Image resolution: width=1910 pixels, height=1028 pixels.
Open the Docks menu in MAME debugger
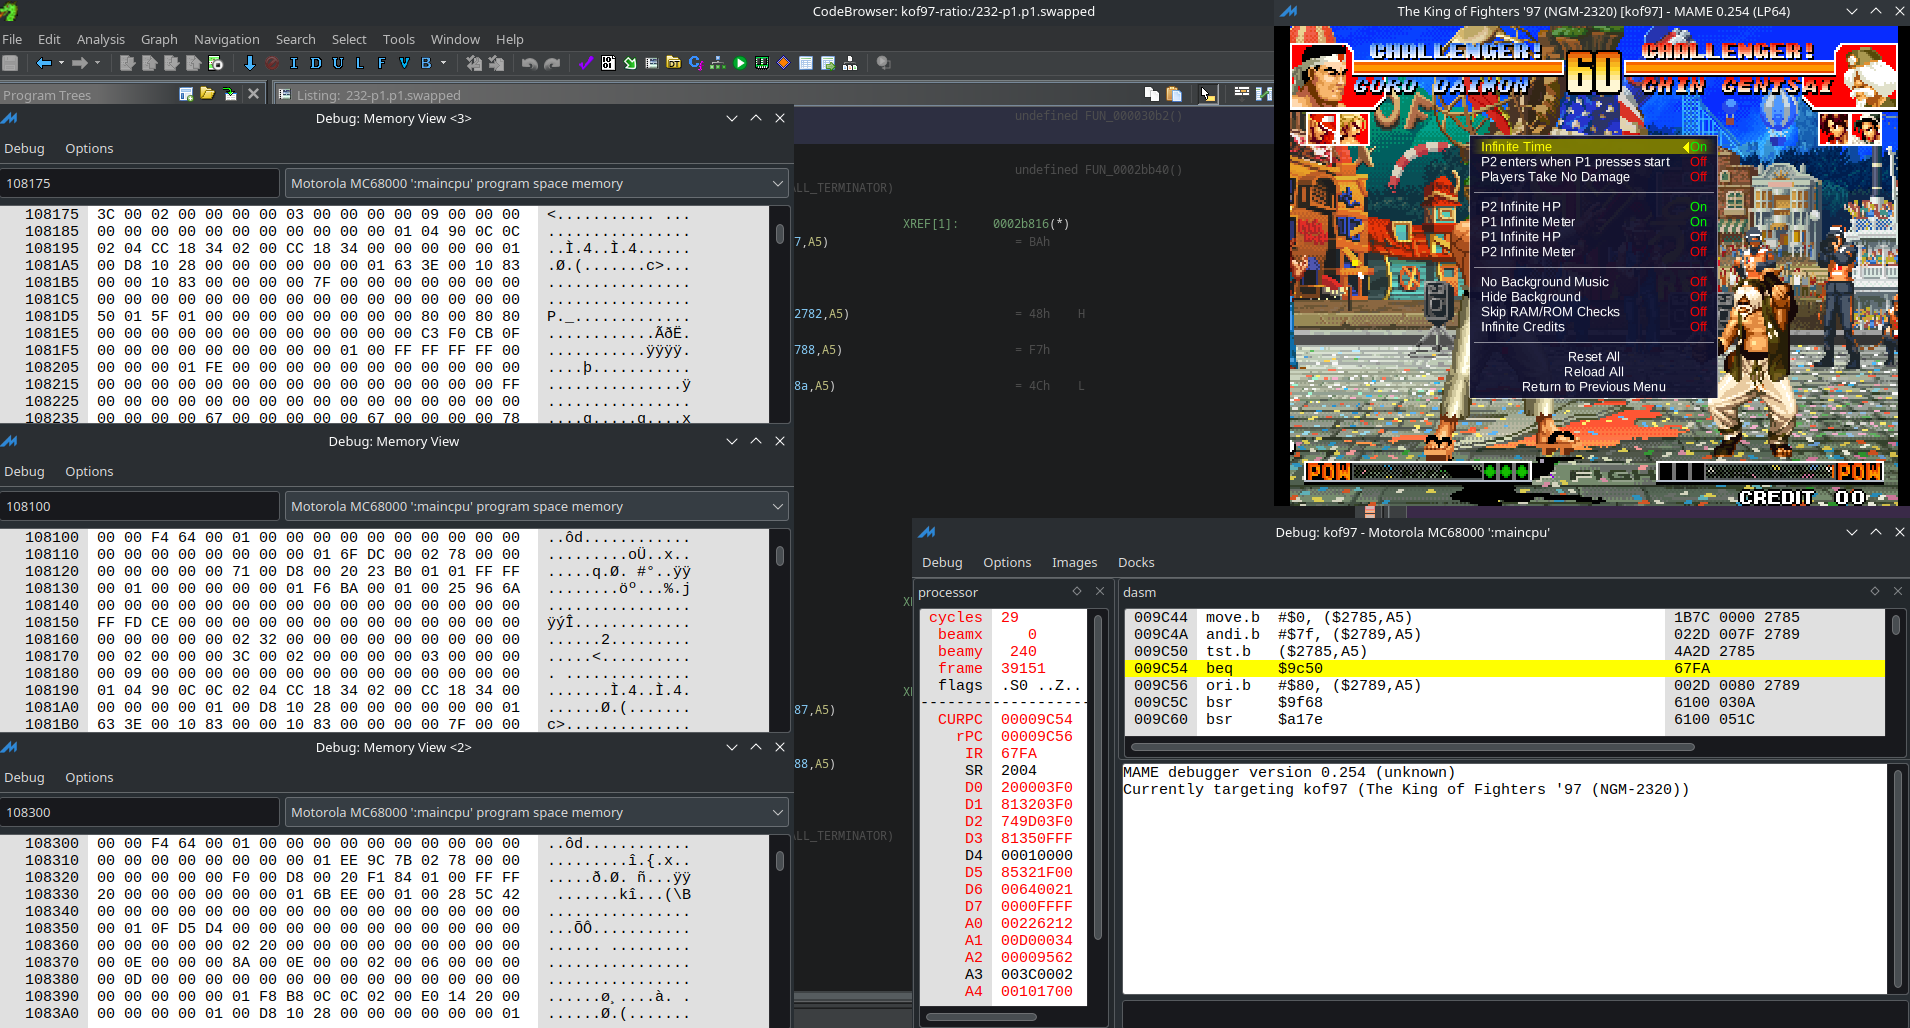click(1136, 562)
